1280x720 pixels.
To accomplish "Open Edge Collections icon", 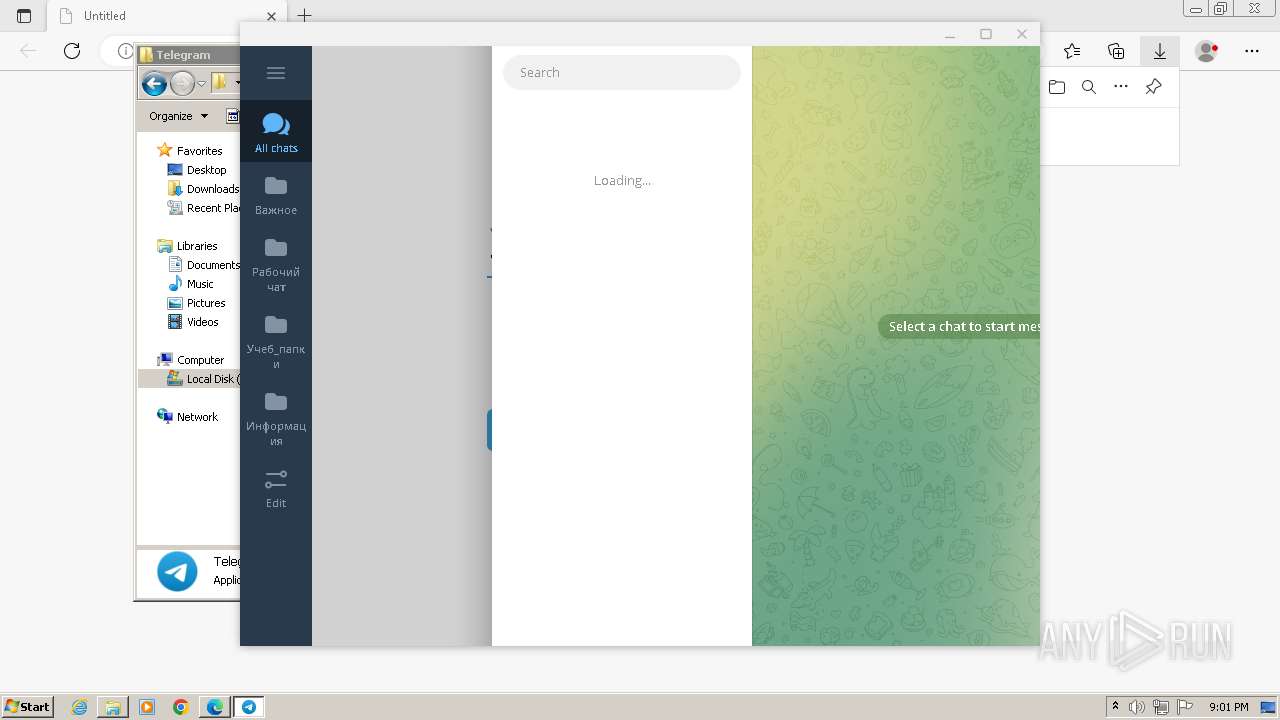I will [x=1116, y=51].
